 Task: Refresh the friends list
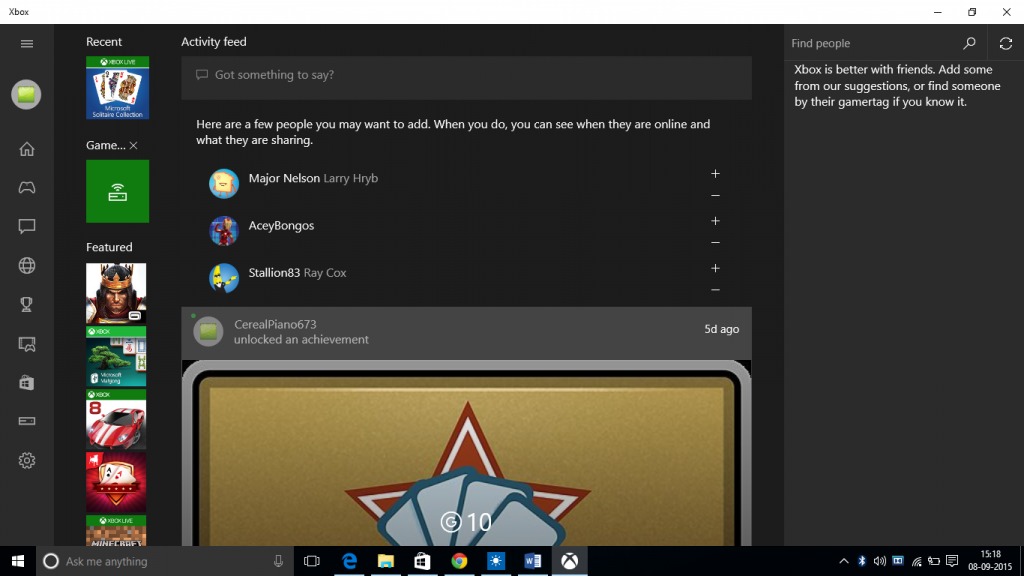(1006, 43)
